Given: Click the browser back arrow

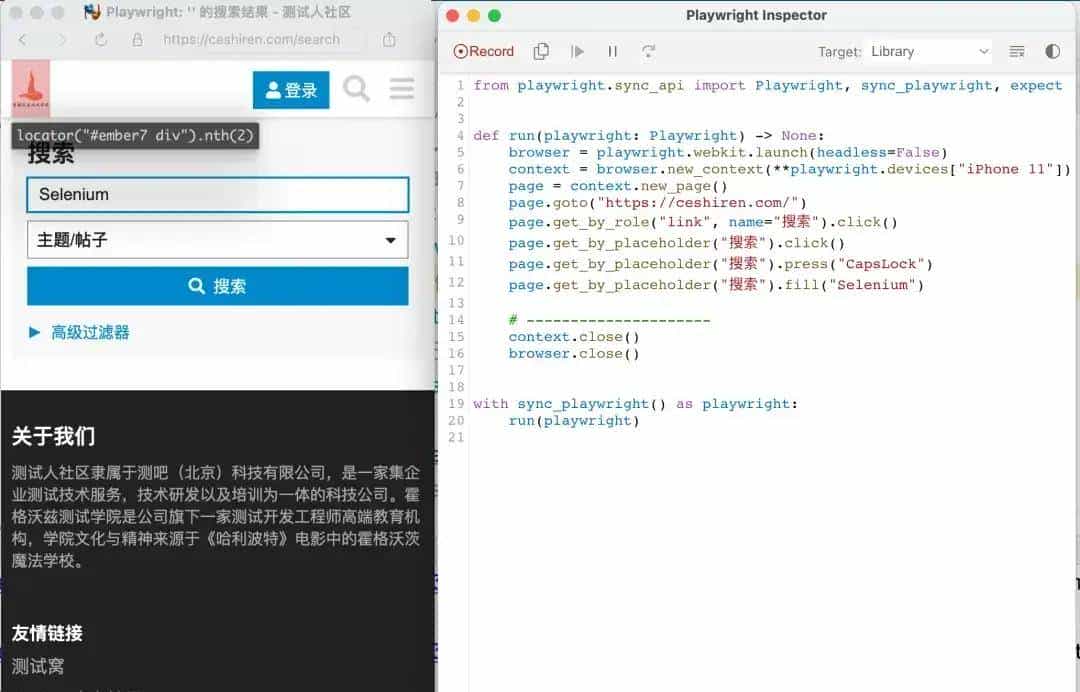Looking at the screenshot, I should (x=22, y=38).
